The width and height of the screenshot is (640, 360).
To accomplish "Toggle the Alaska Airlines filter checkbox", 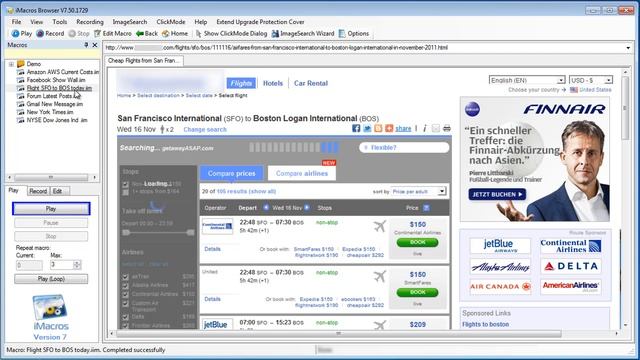I will click(x=126, y=285).
